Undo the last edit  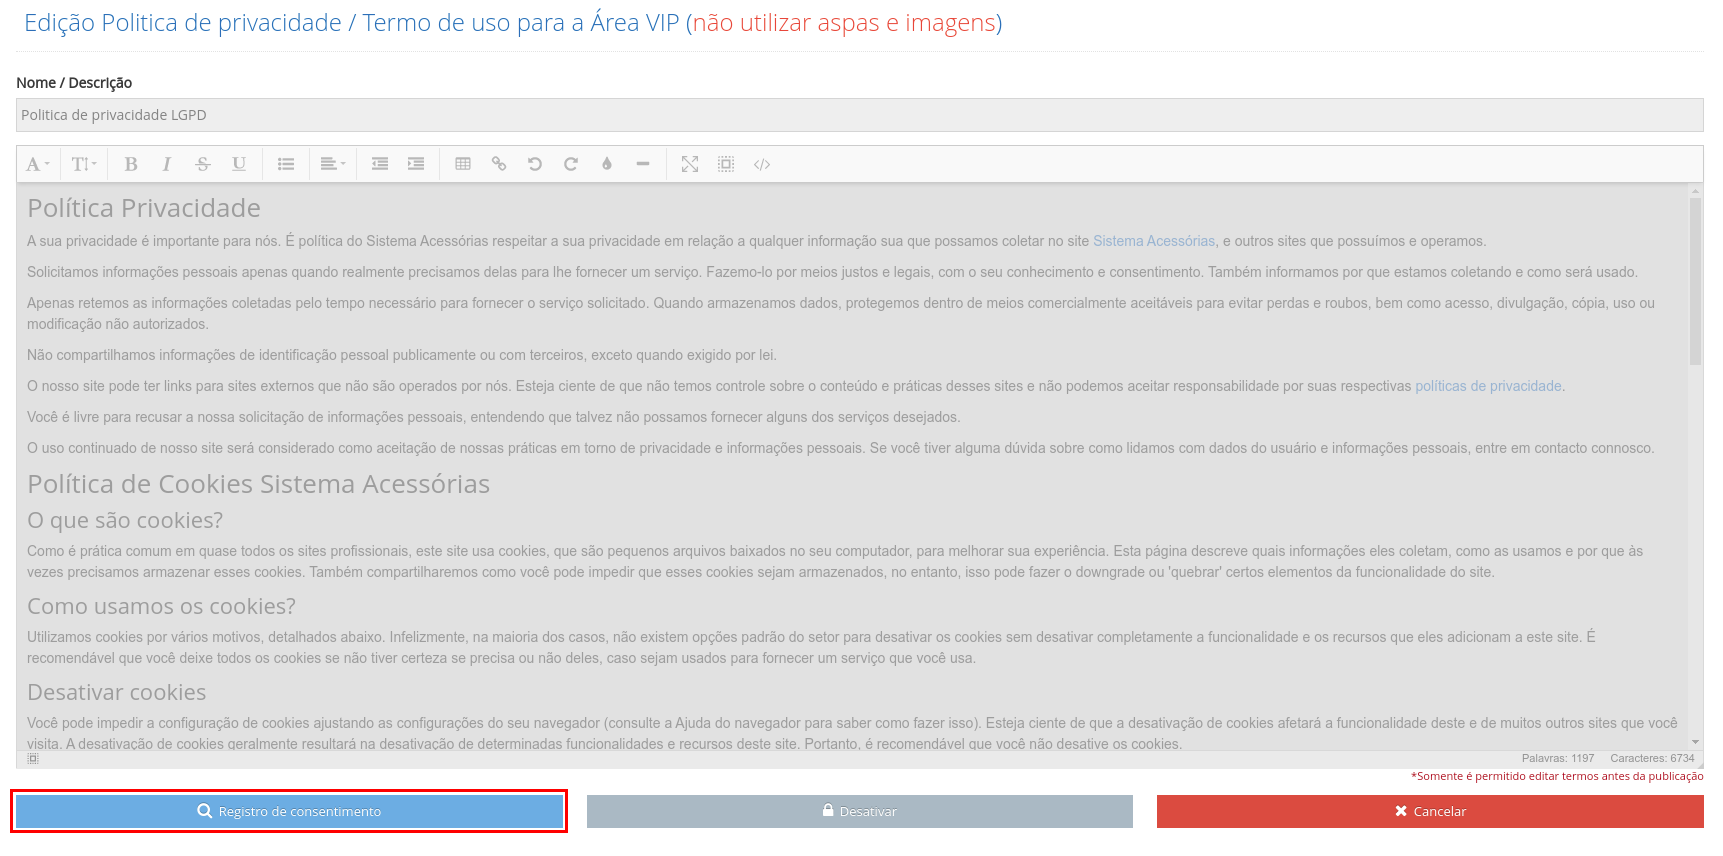(535, 164)
